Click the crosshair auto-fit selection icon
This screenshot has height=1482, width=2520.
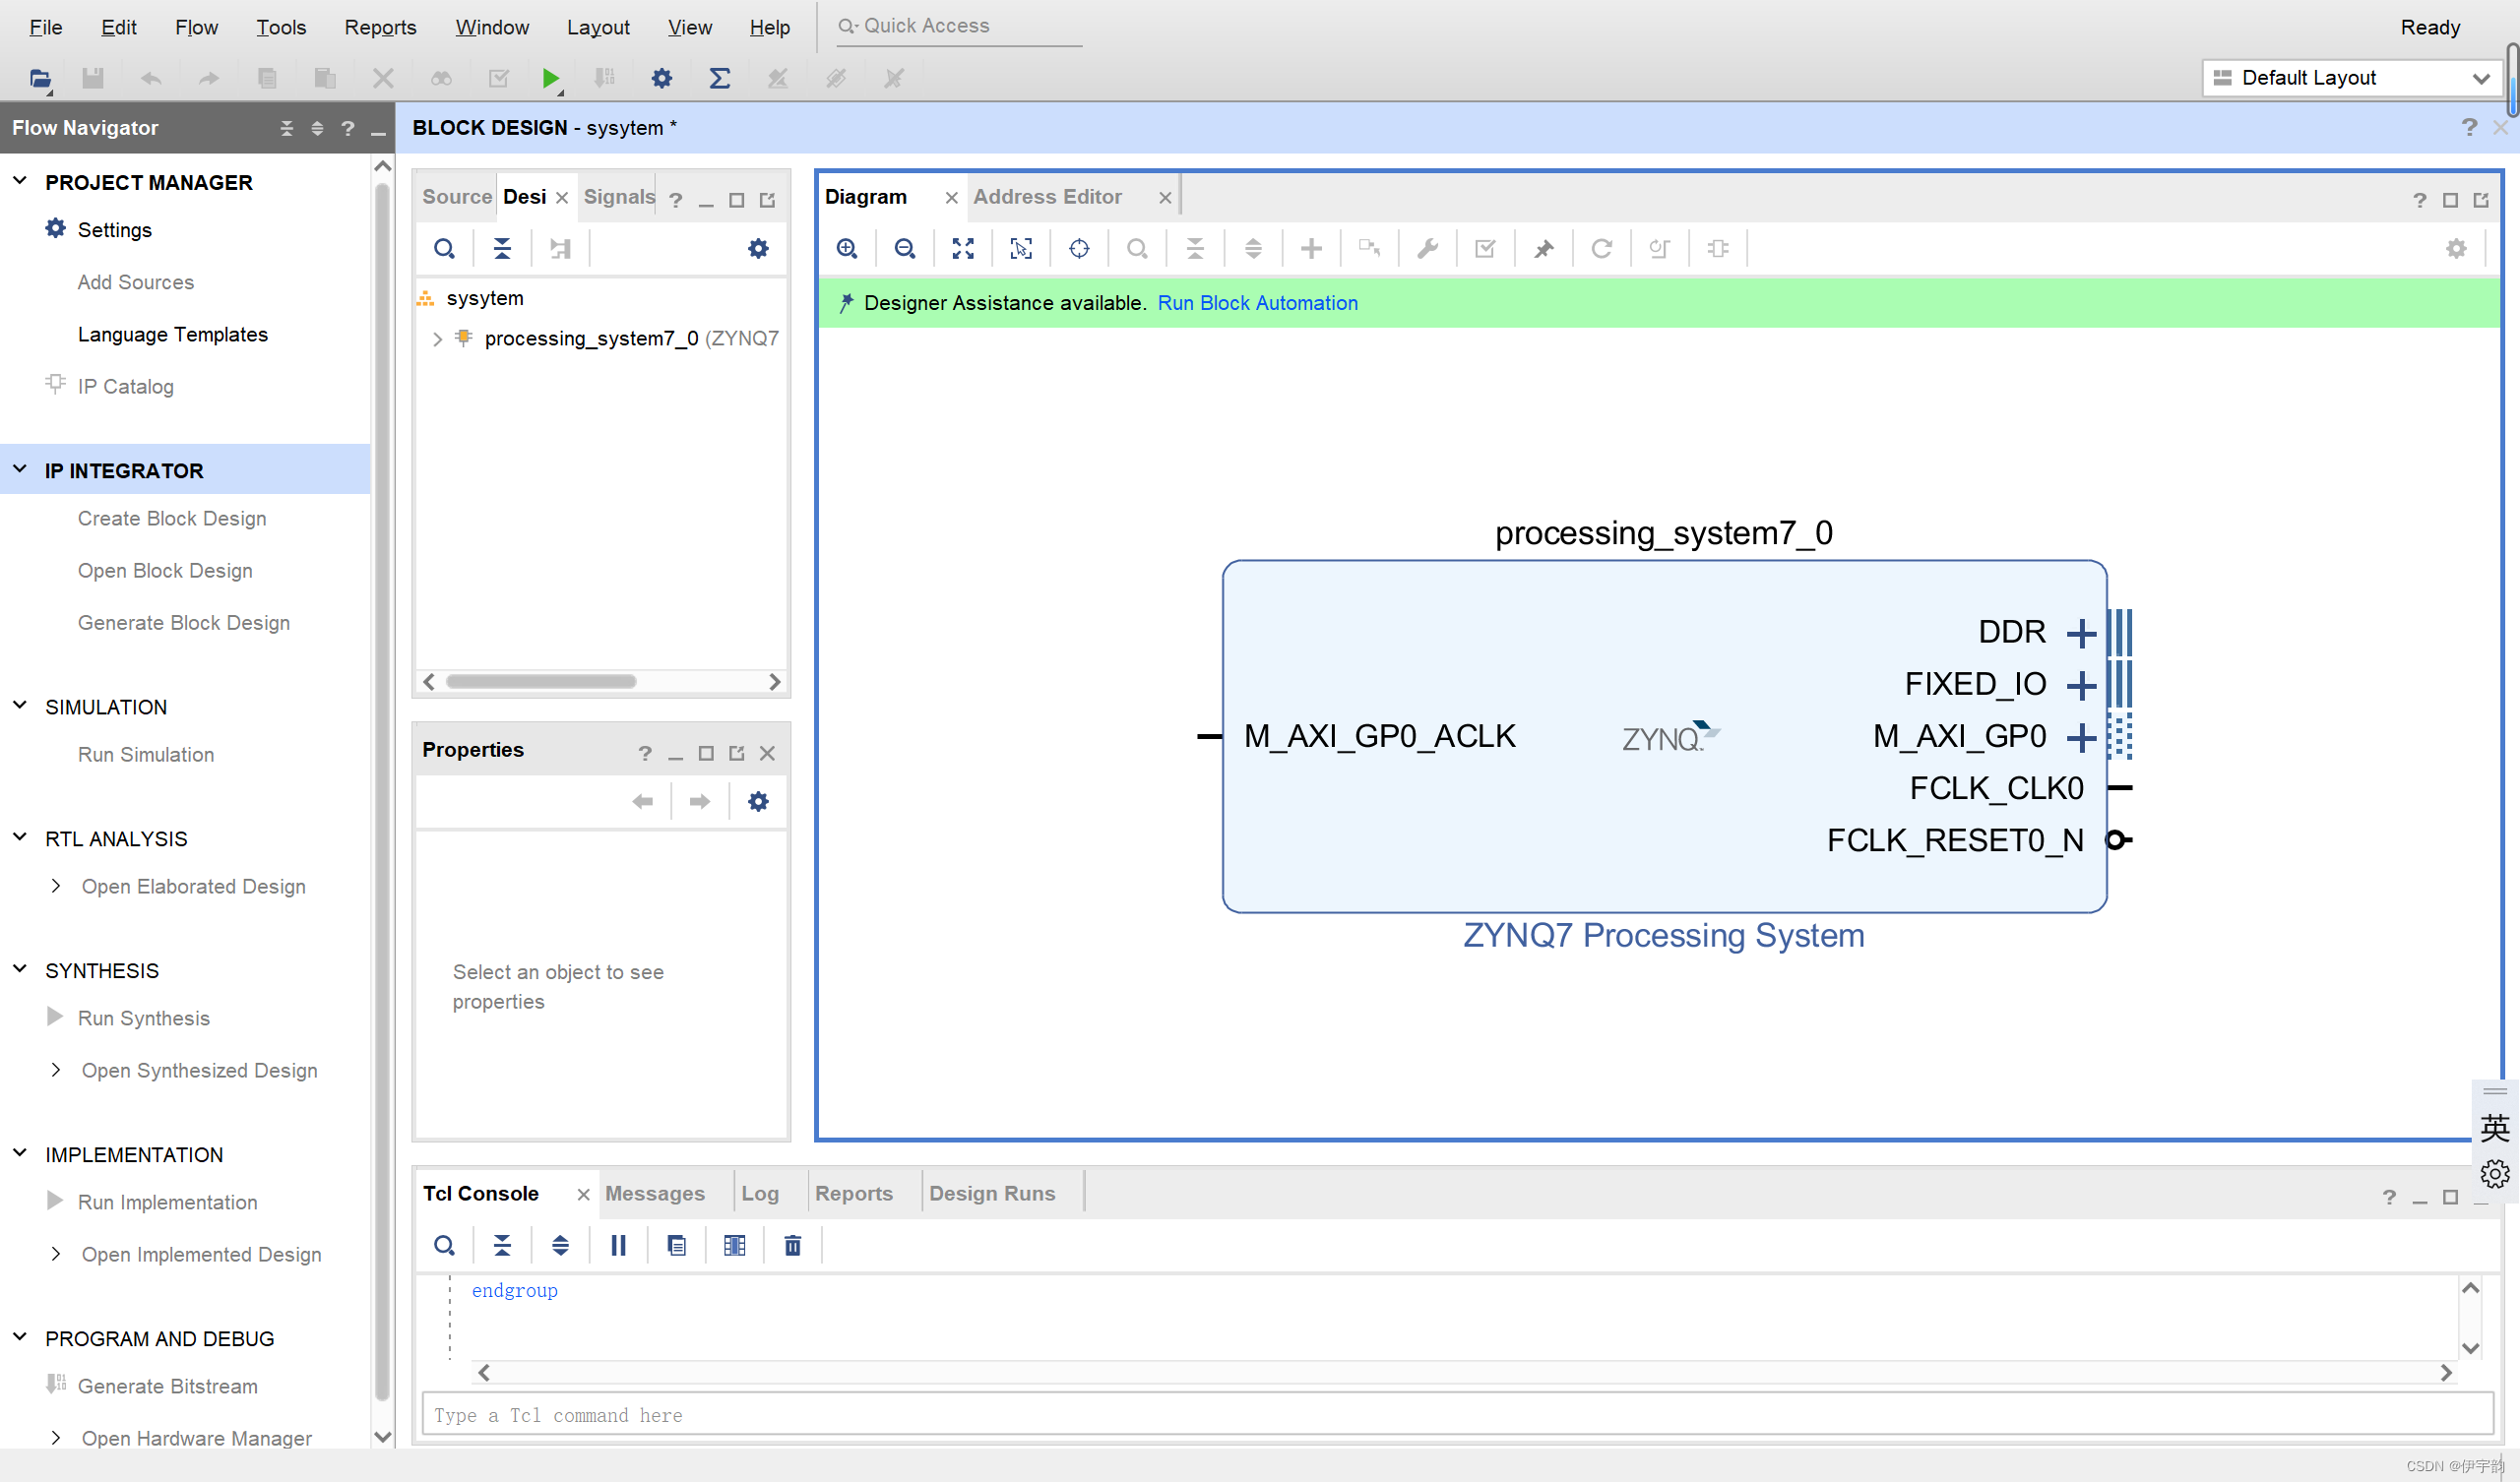[1079, 248]
